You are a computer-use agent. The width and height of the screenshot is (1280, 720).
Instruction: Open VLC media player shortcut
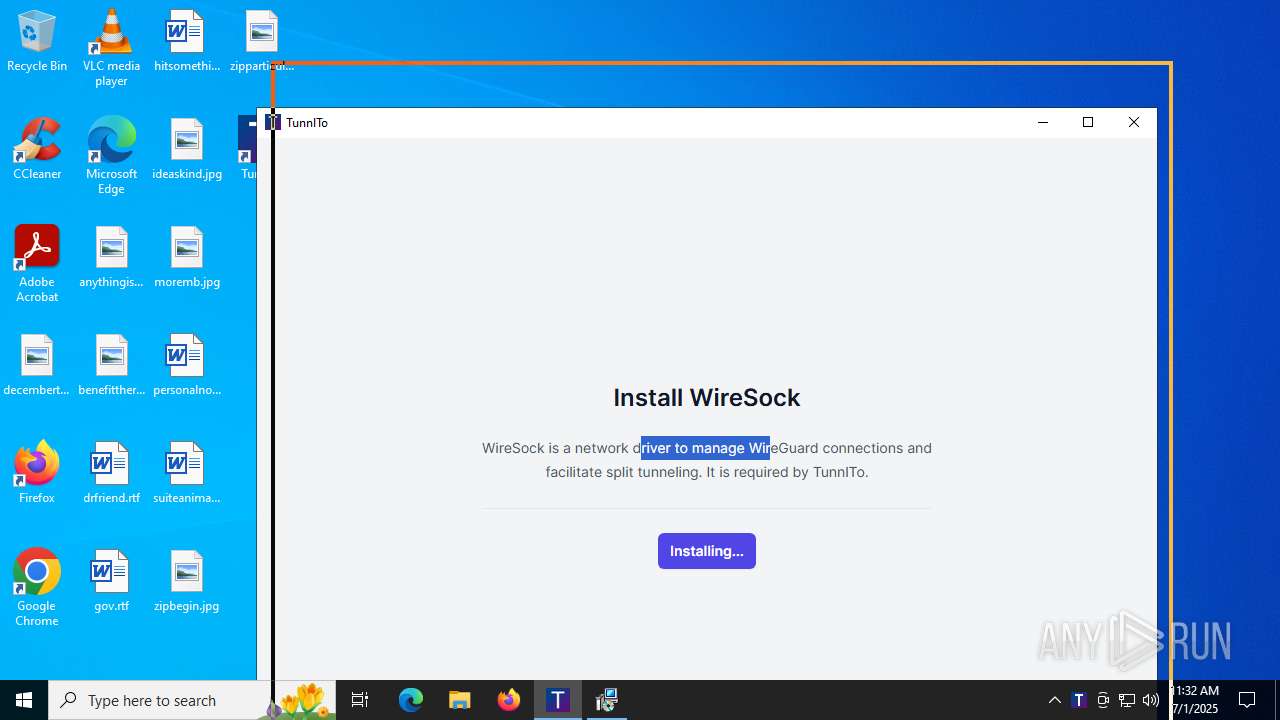tap(111, 48)
